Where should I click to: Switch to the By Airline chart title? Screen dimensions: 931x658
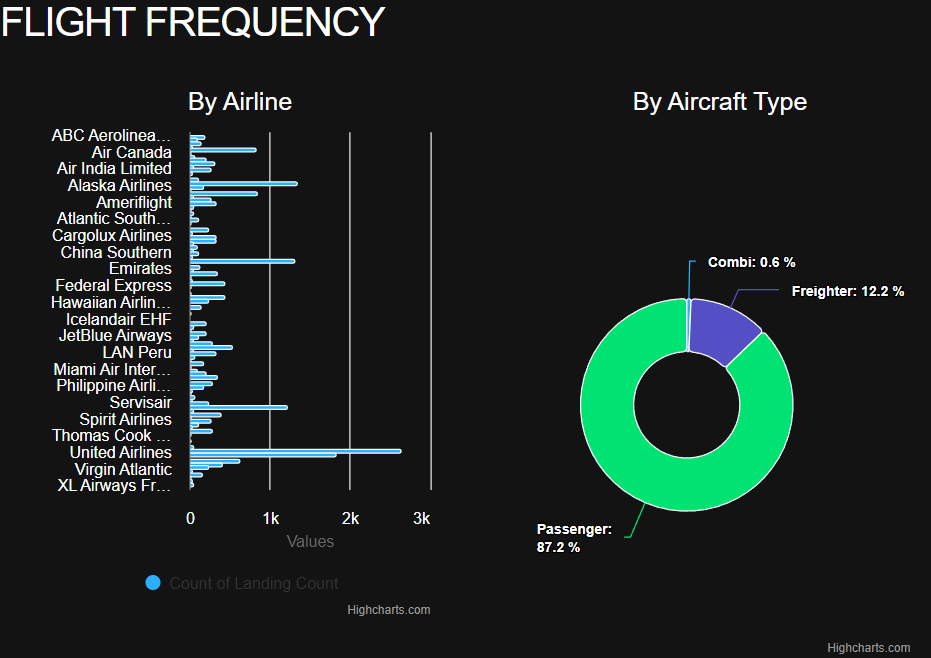click(240, 101)
